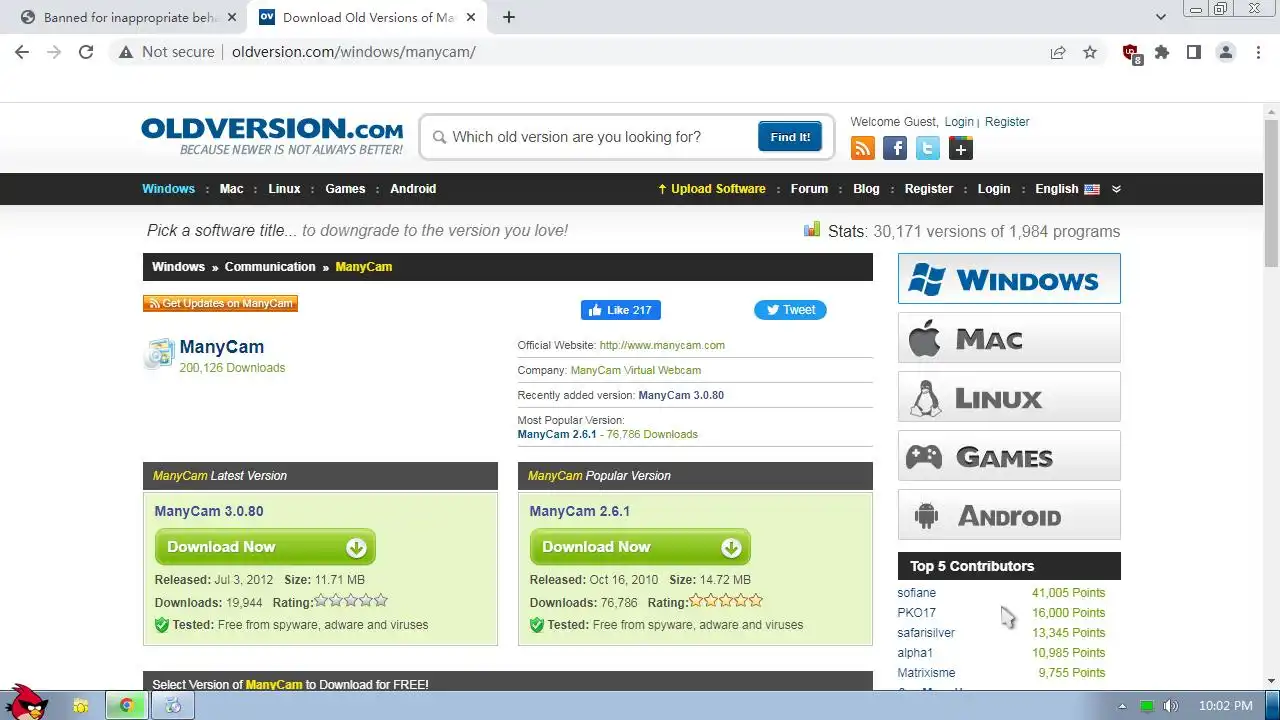
Task: Download ManyCam 2.6.1 now
Action: pos(640,547)
